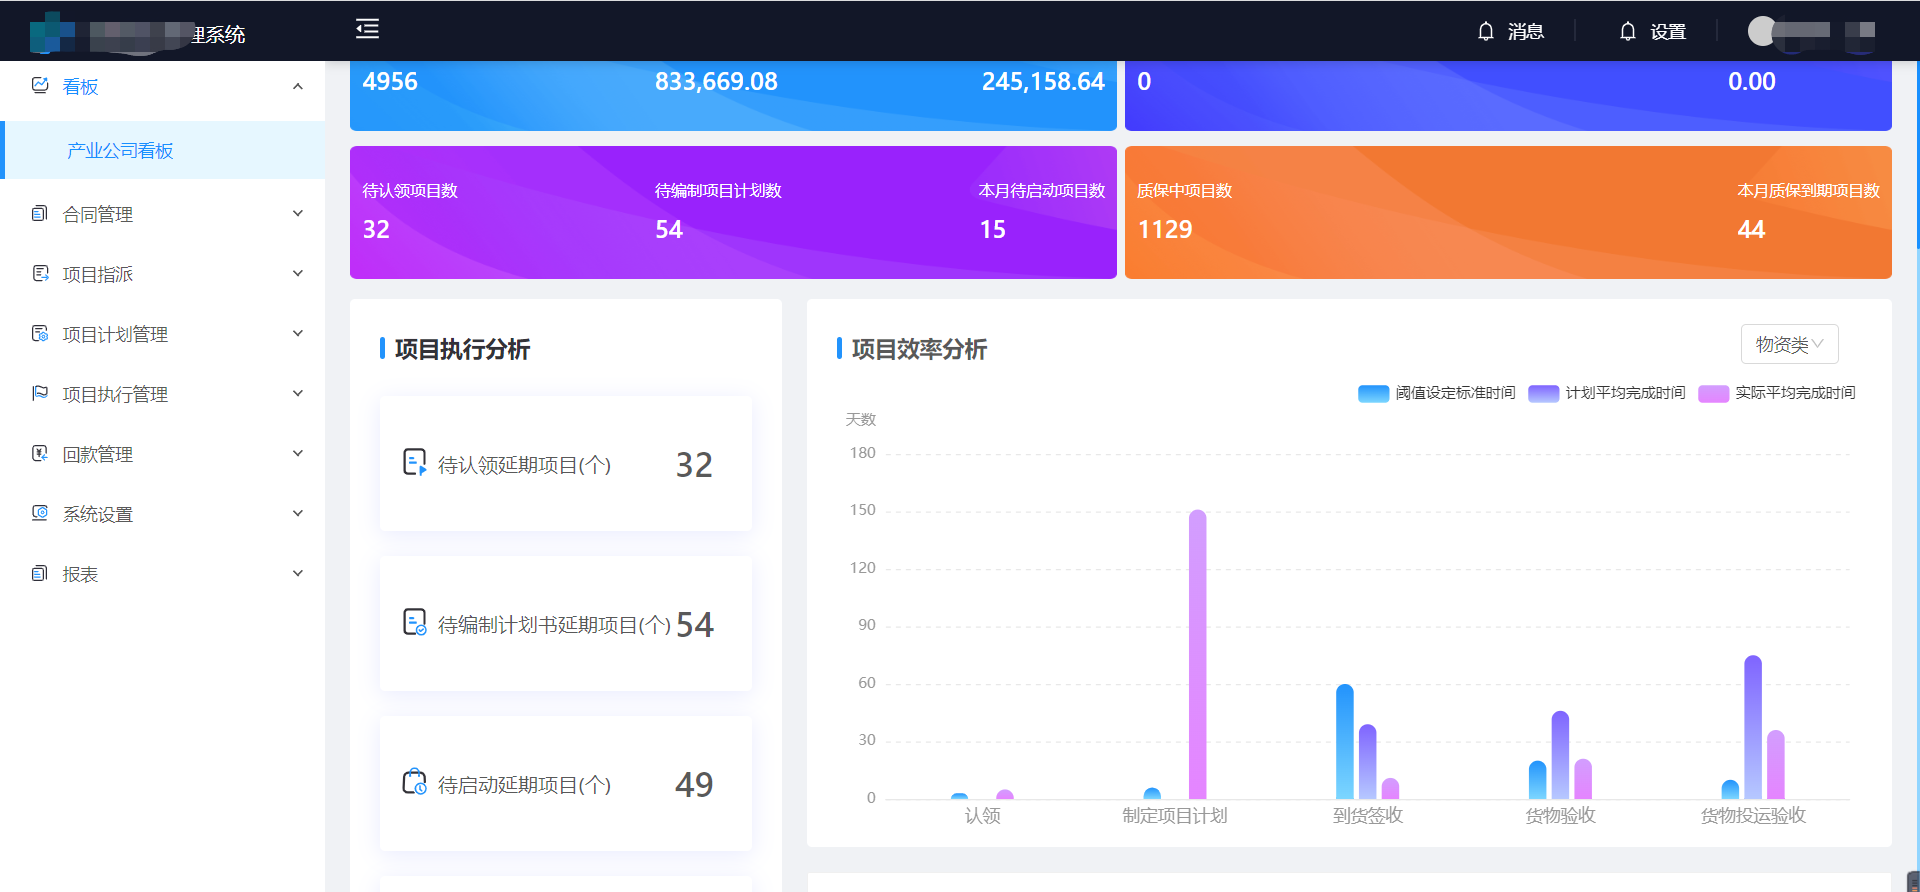The image size is (1920, 892).
Task: Click the tall pink bar for 制定项目计划
Action: point(1197,654)
